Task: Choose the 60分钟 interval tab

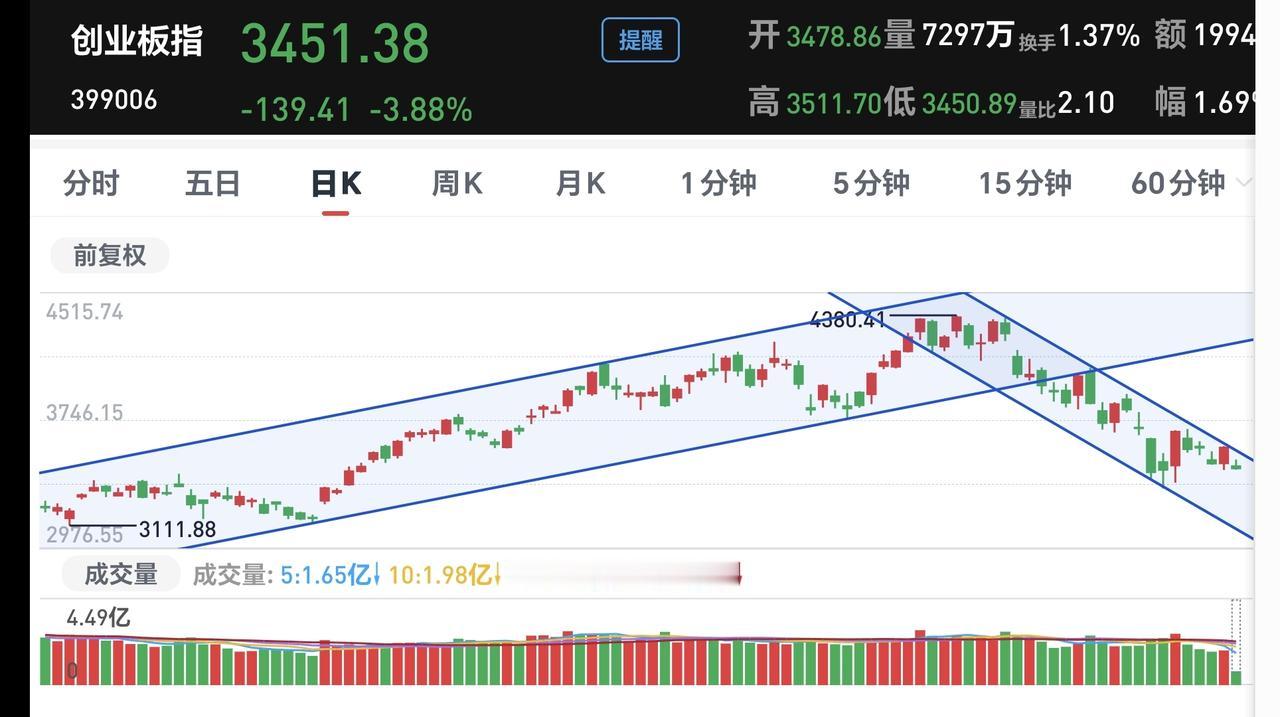Action: [x=1178, y=183]
